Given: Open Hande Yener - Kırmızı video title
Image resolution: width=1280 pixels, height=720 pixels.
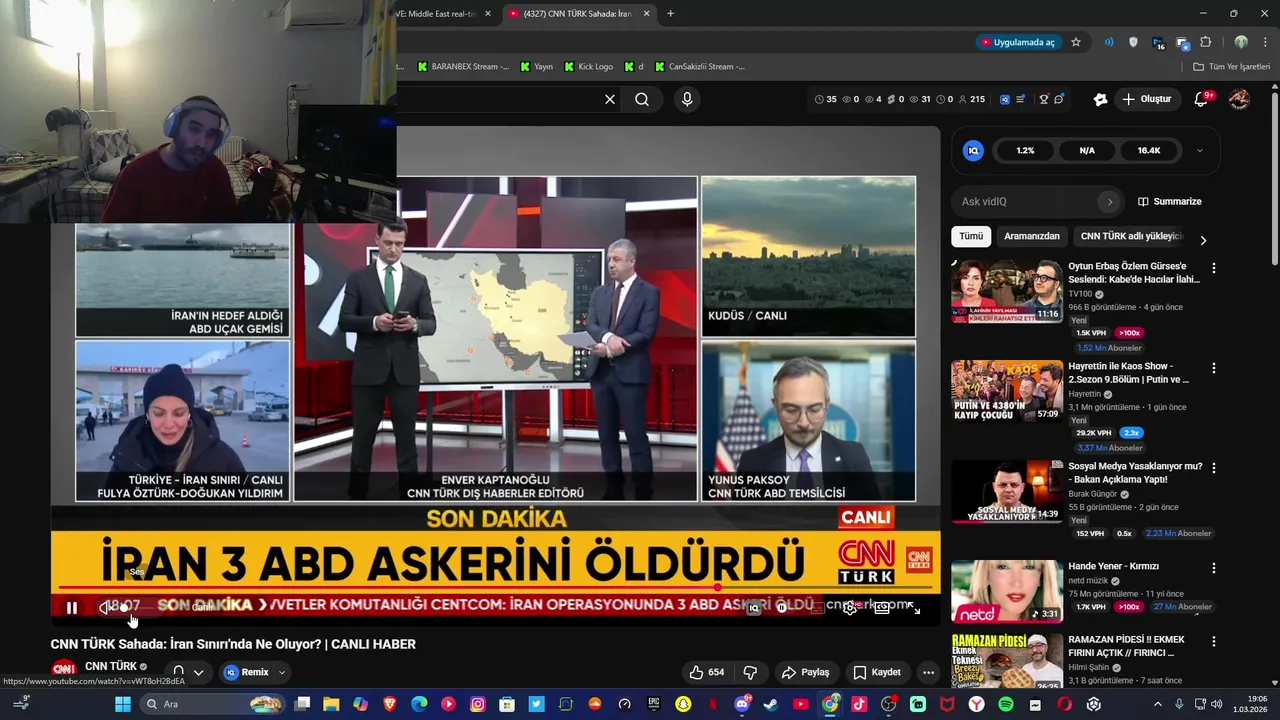Looking at the screenshot, I should (1113, 566).
